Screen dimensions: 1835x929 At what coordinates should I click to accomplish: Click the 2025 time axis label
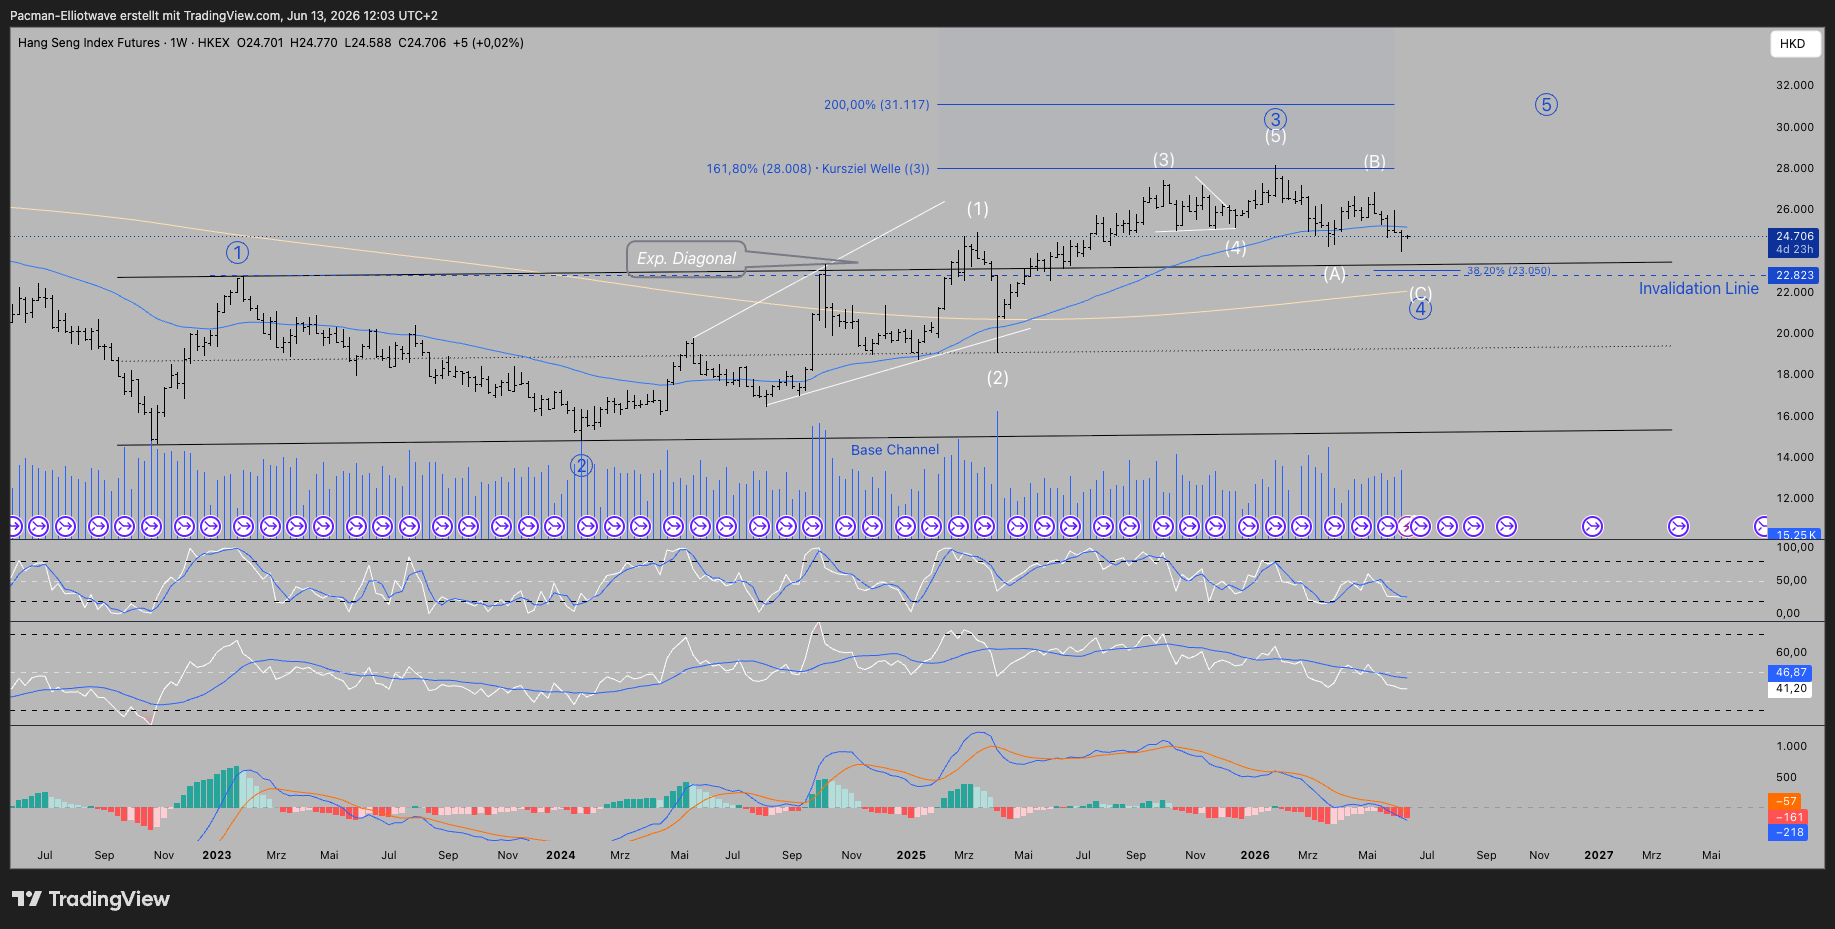click(x=911, y=855)
